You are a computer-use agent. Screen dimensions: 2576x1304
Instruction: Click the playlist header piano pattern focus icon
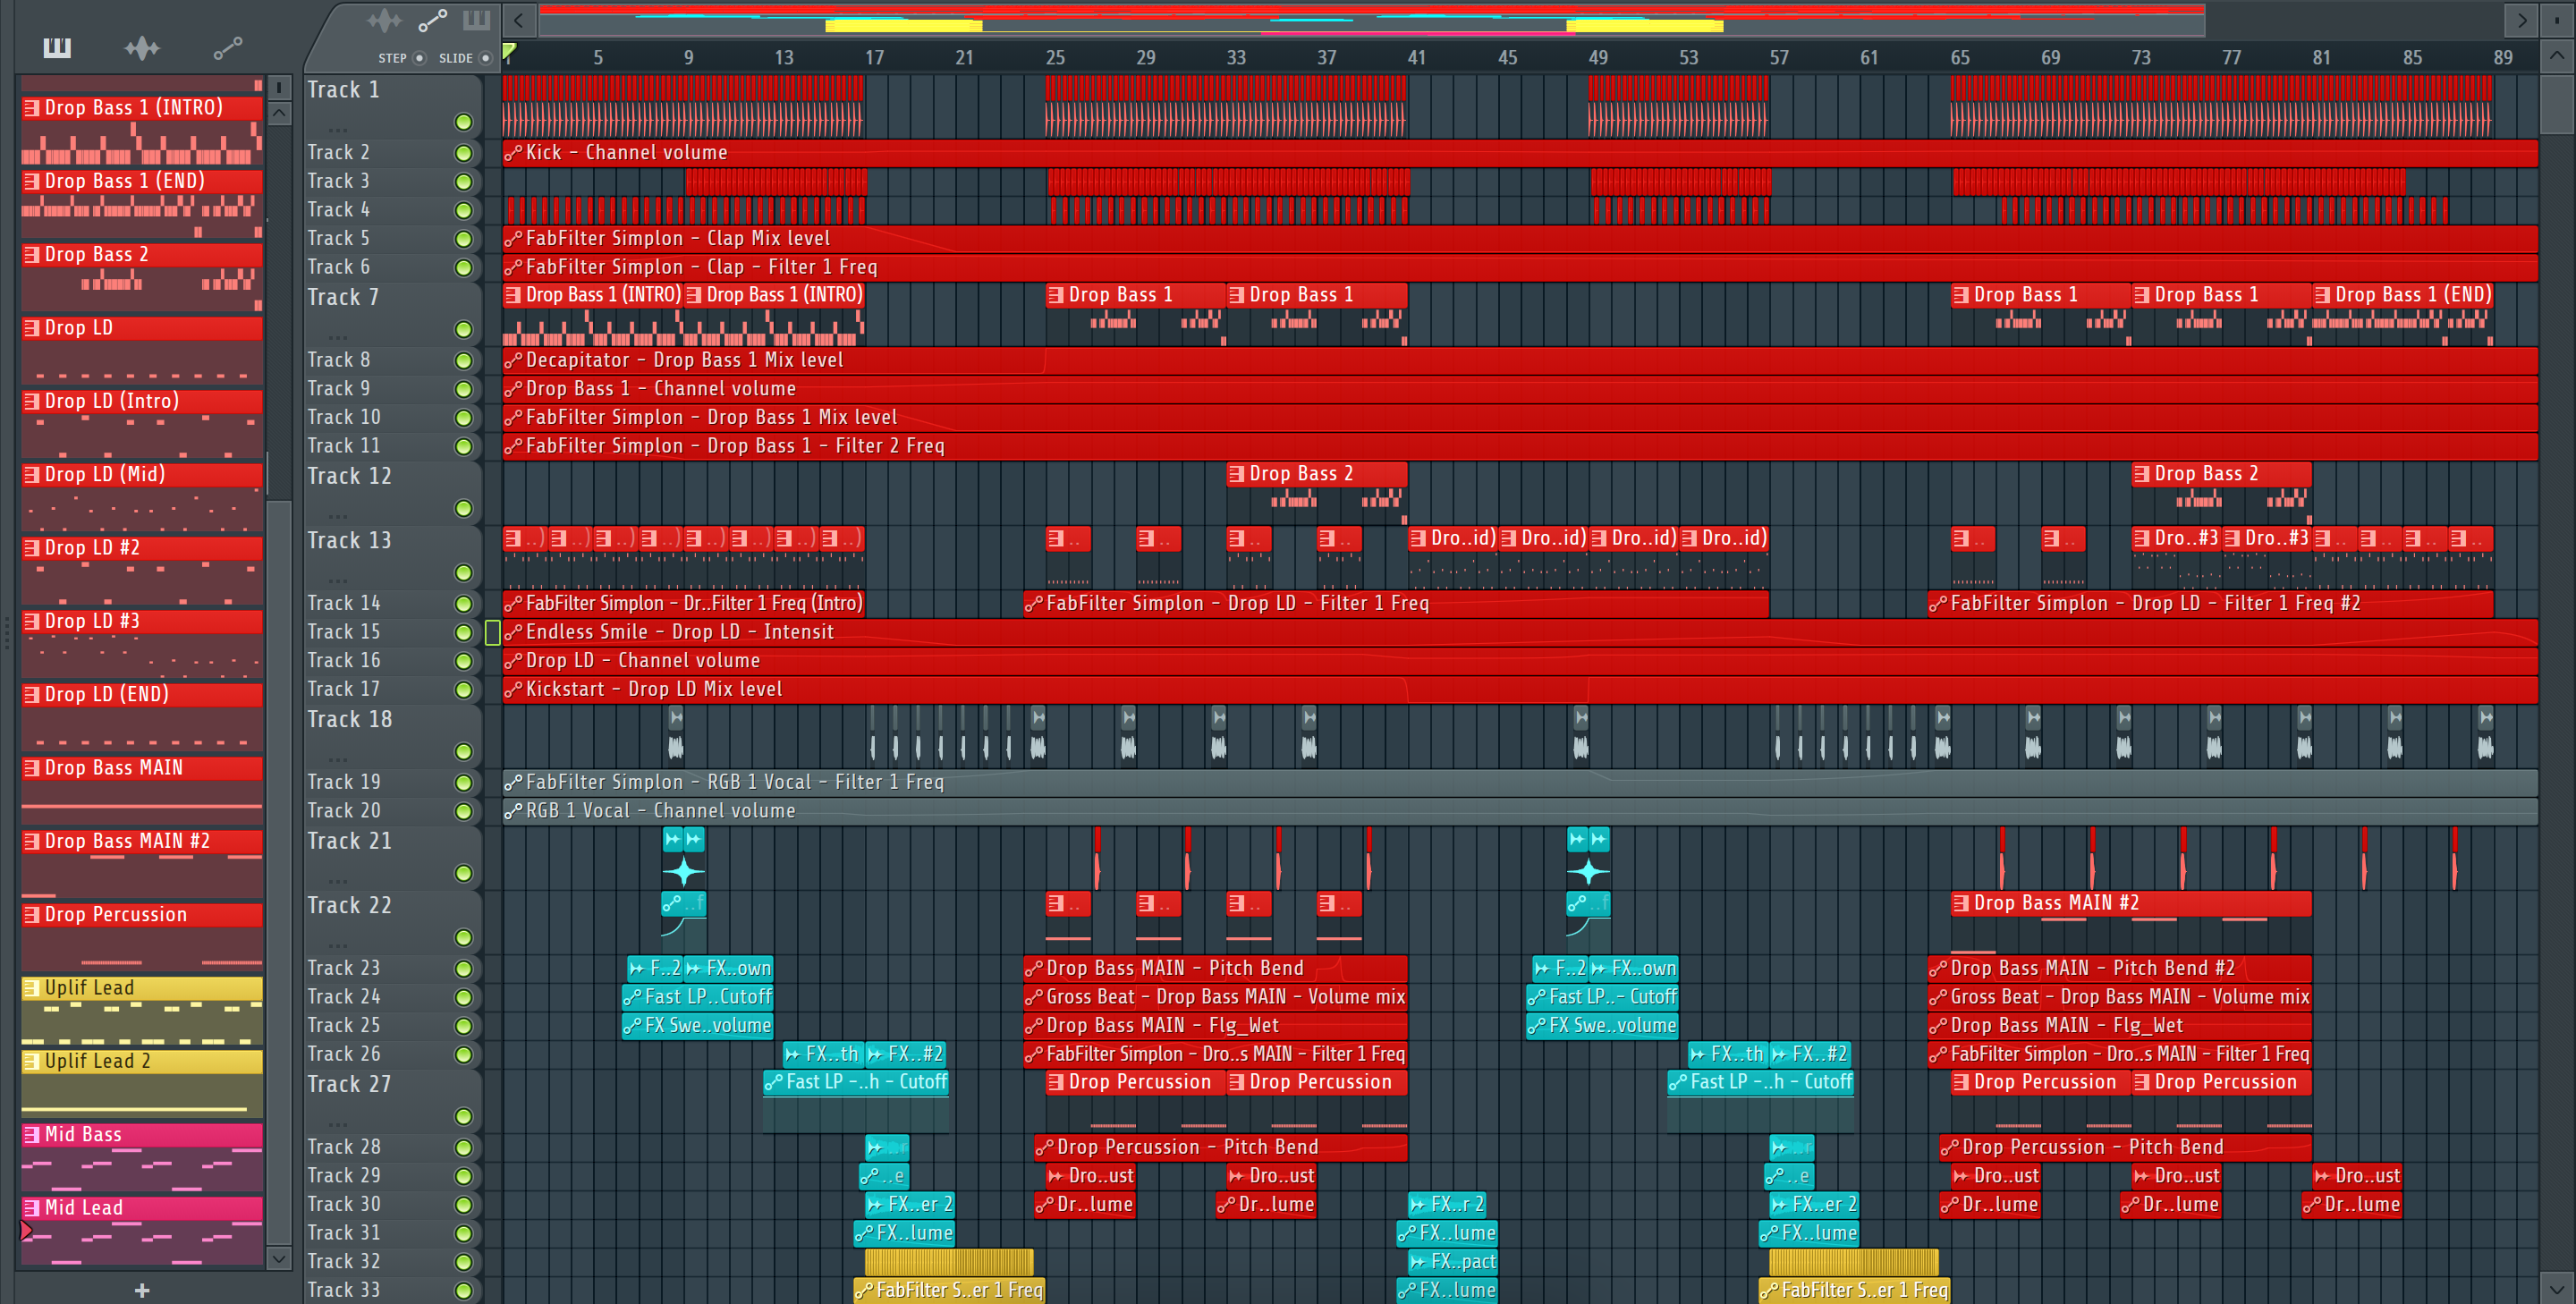476,20
